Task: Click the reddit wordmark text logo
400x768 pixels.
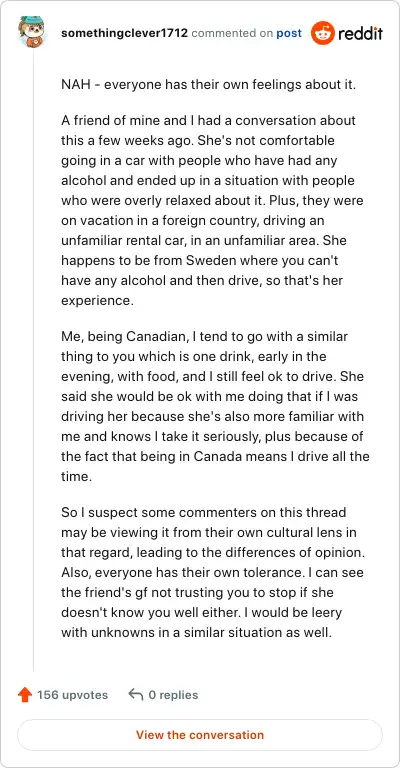Action: tap(360, 33)
